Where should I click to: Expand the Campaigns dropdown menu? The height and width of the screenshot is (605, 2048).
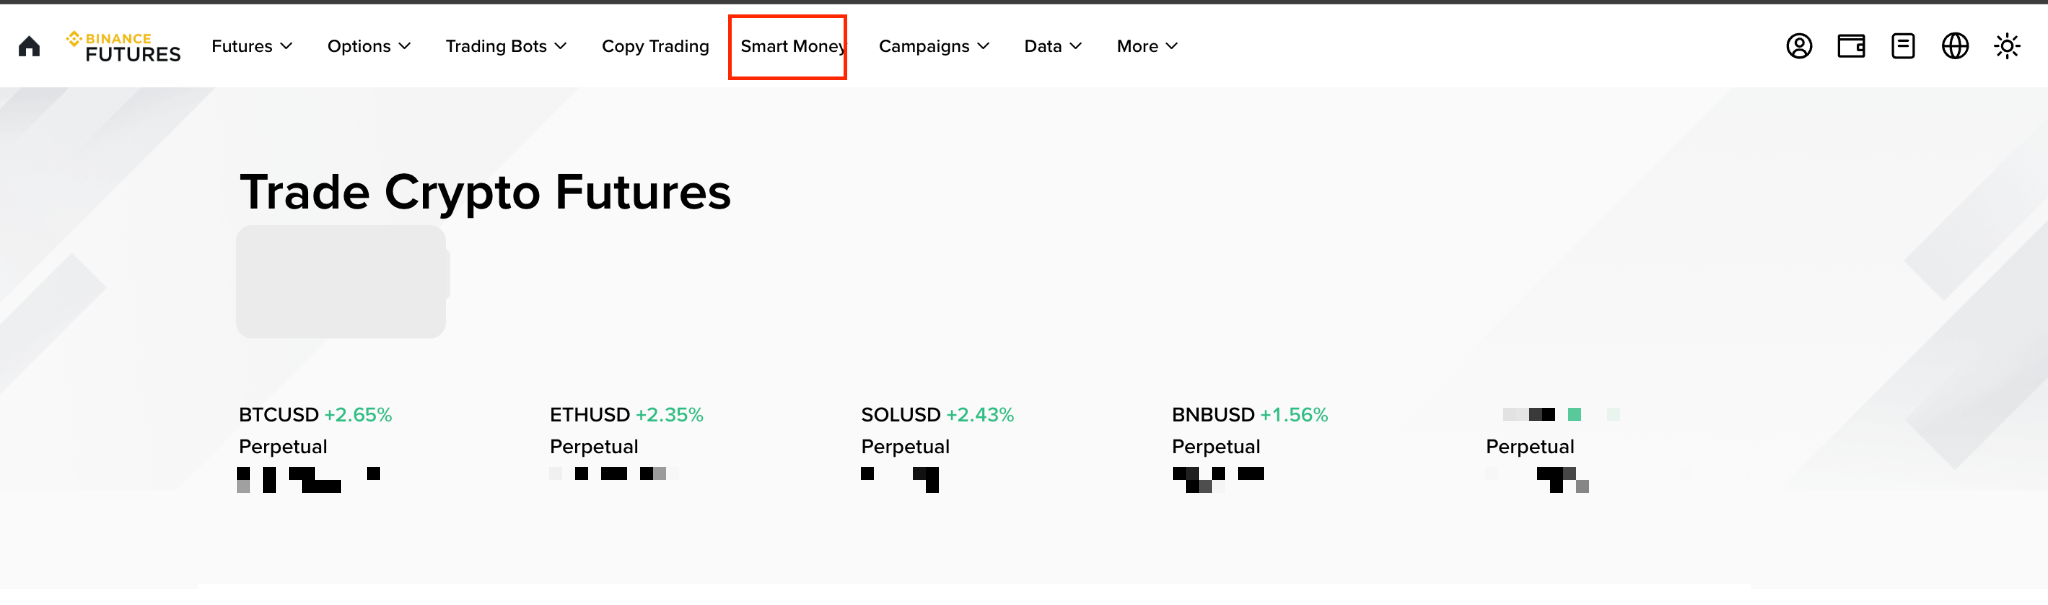(x=934, y=46)
